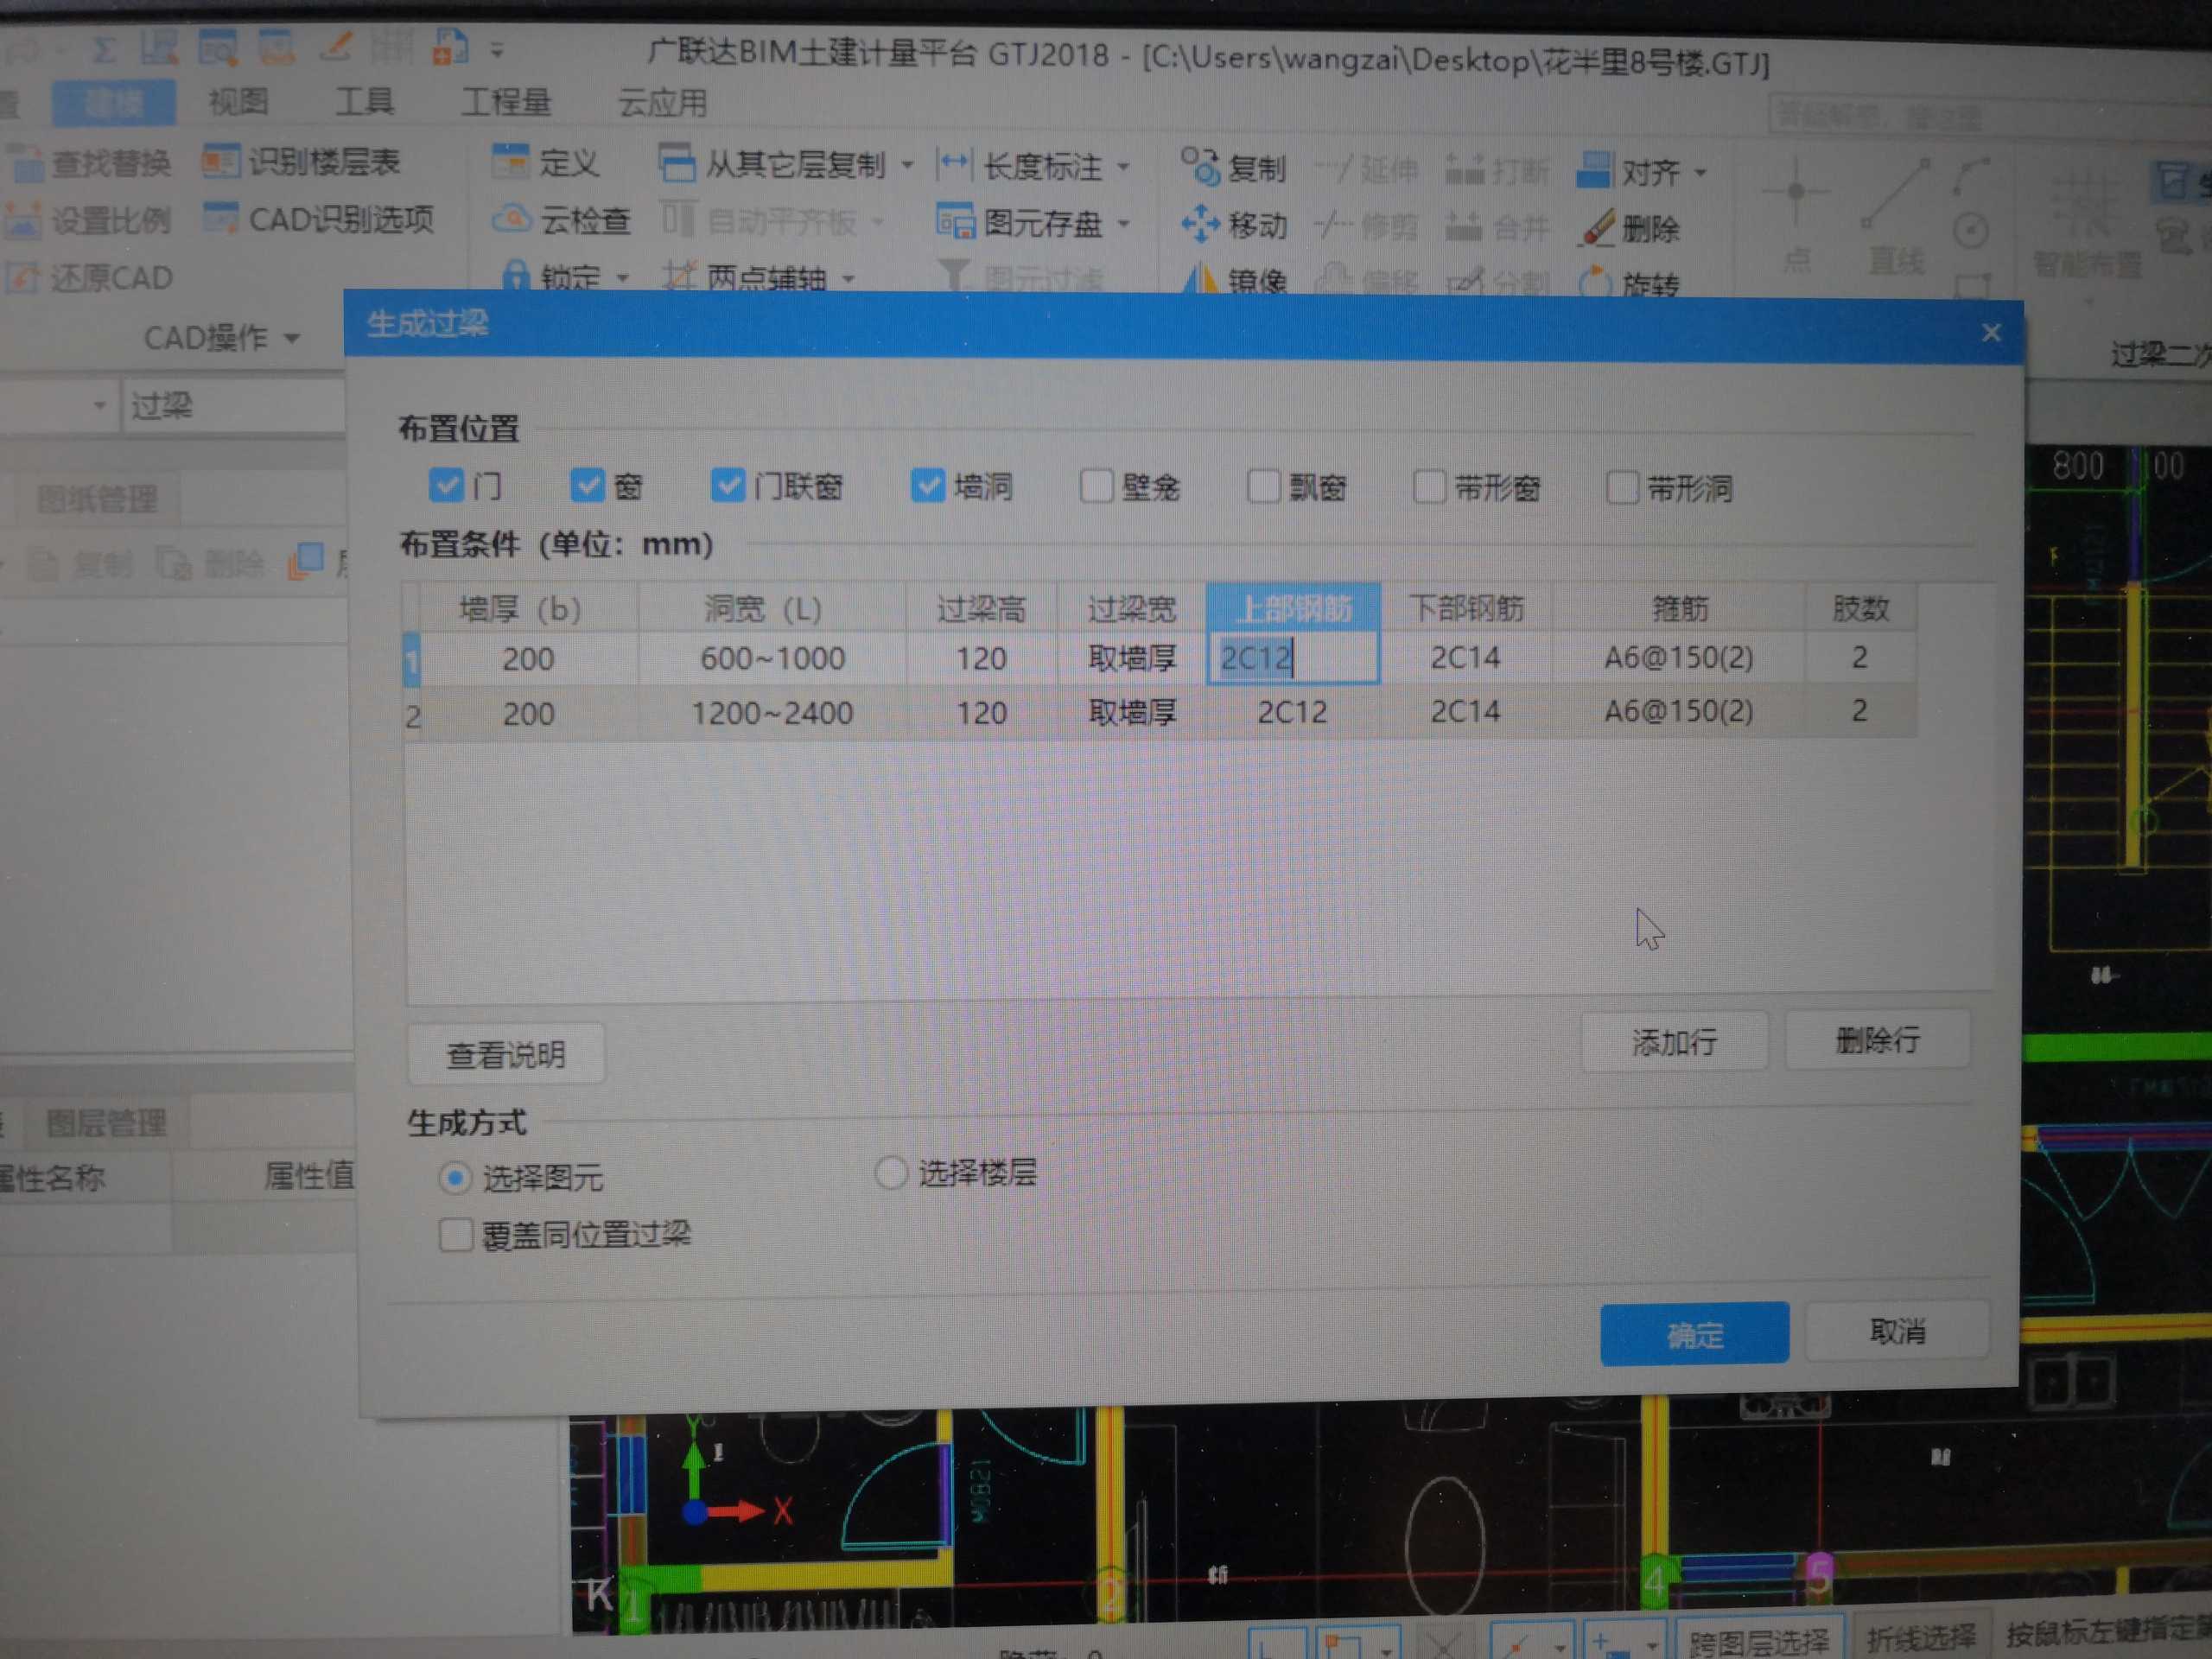Select the 选择楼层 radio button

[x=890, y=1172]
